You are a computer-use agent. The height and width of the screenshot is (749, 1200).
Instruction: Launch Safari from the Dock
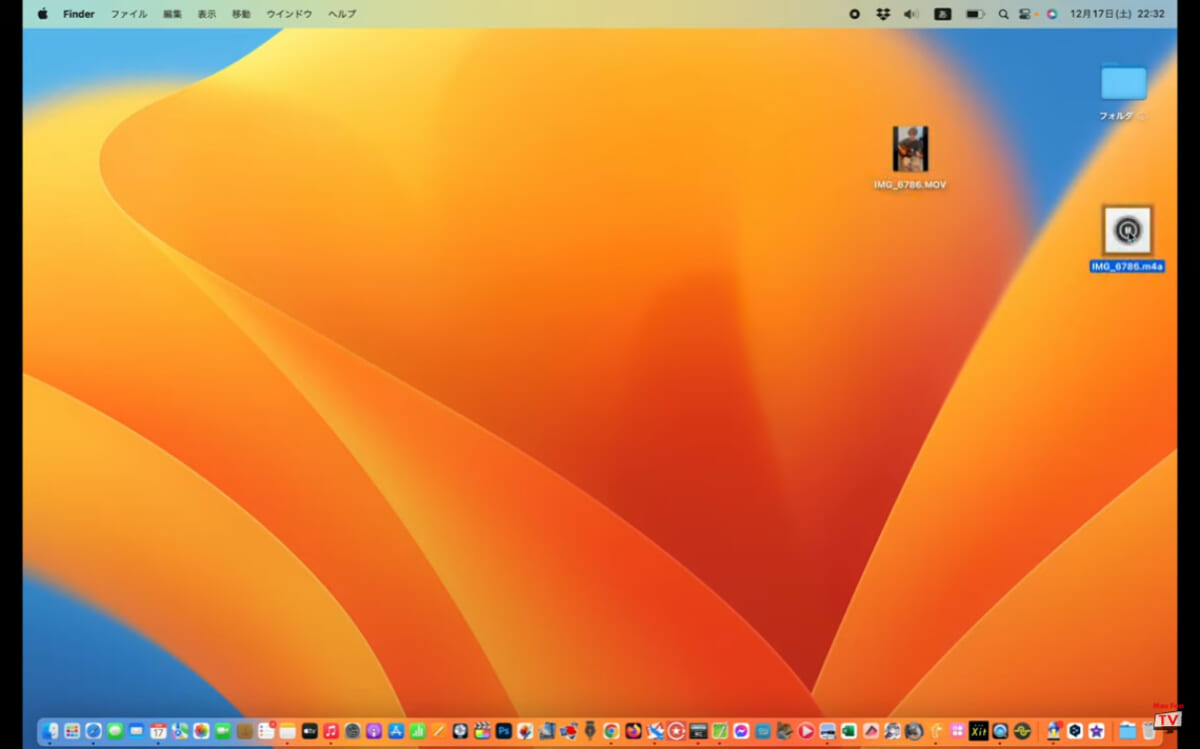point(93,731)
